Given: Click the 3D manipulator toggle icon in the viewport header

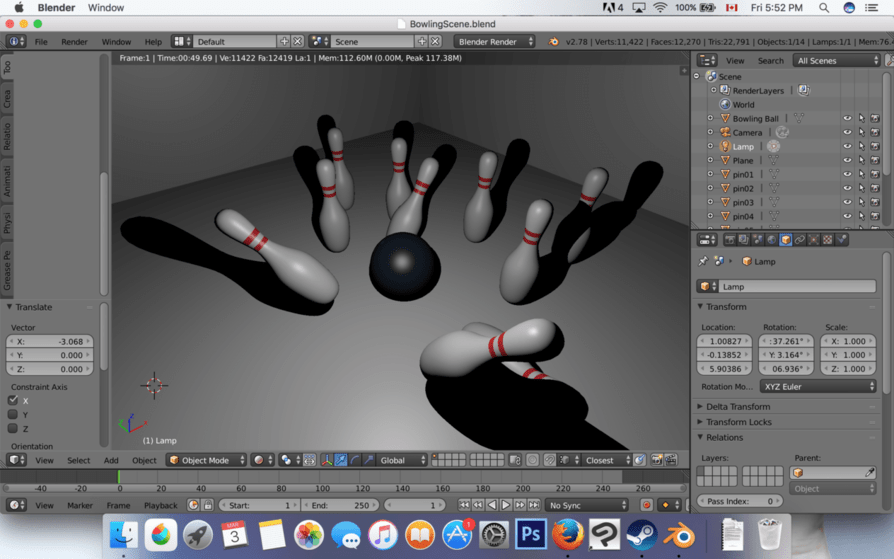Looking at the screenshot, I should coord(327,460).
